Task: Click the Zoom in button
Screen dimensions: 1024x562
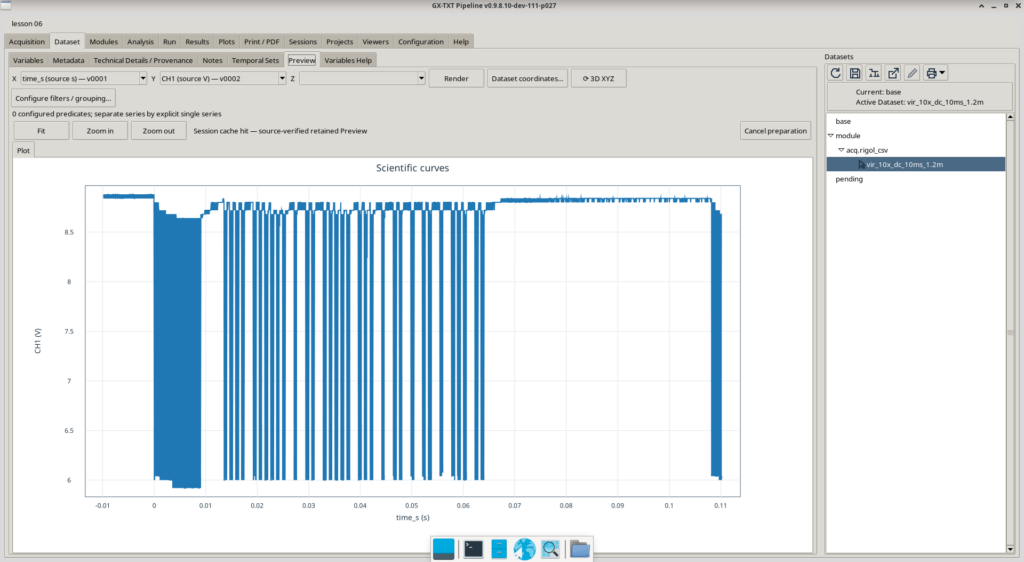Action: click(100, 131)
